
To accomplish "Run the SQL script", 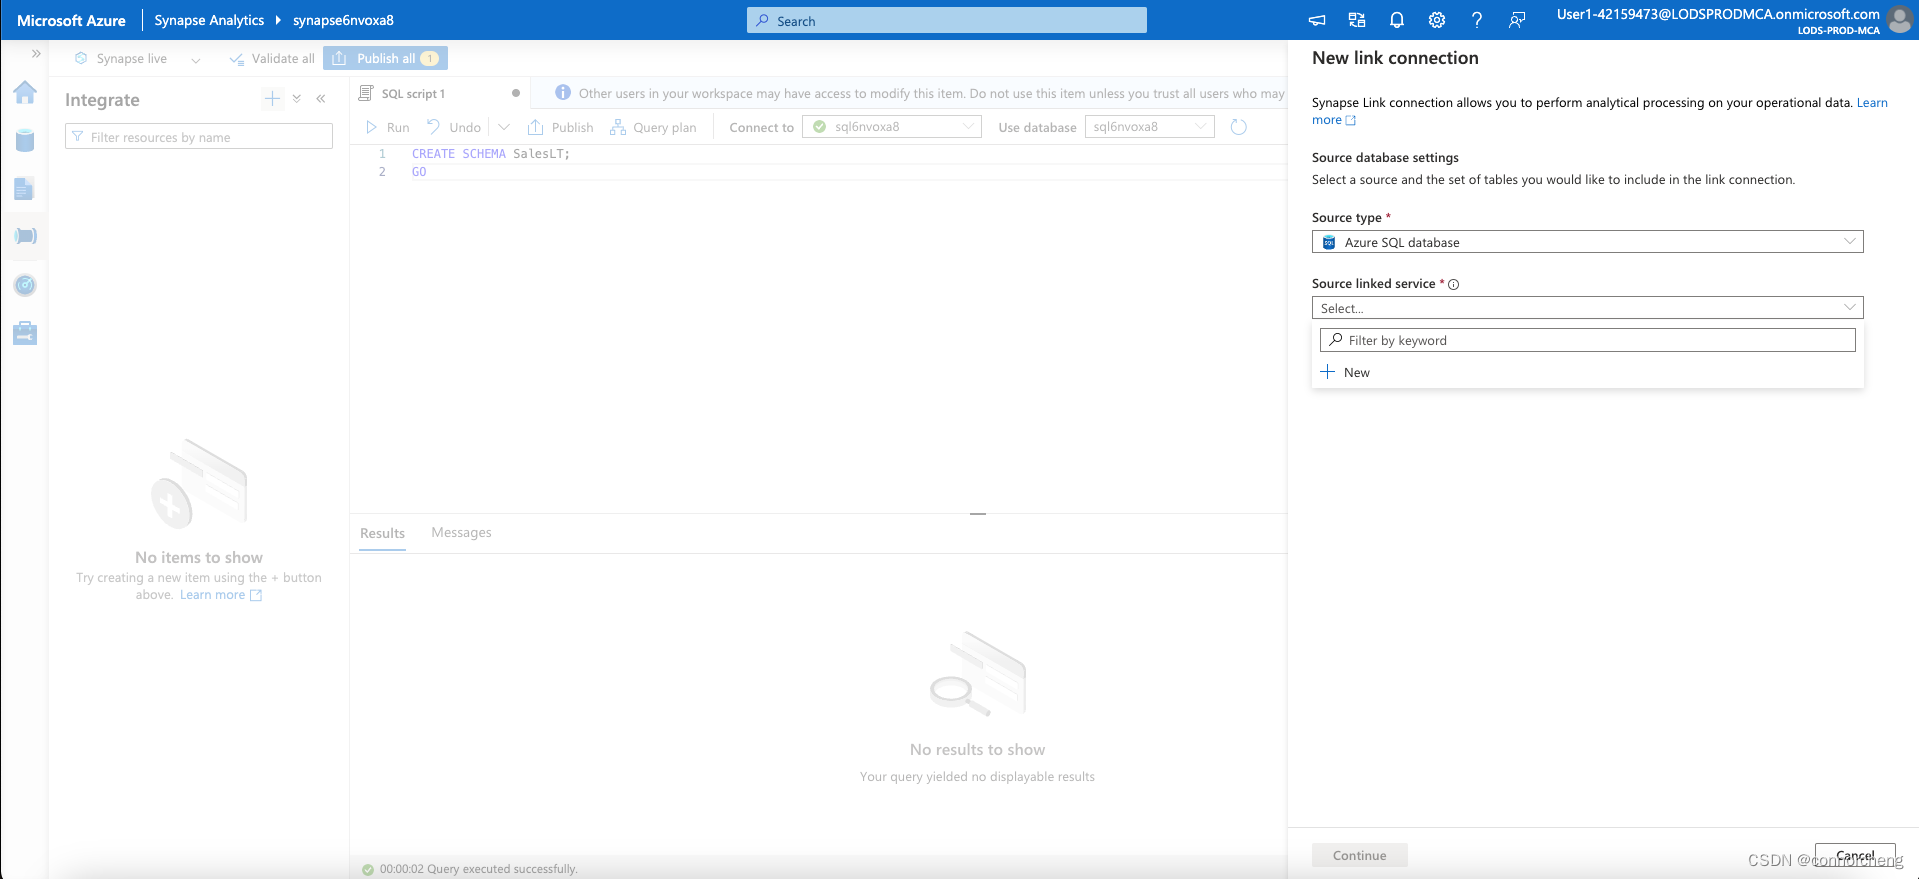I will click(x=388, y=127).
